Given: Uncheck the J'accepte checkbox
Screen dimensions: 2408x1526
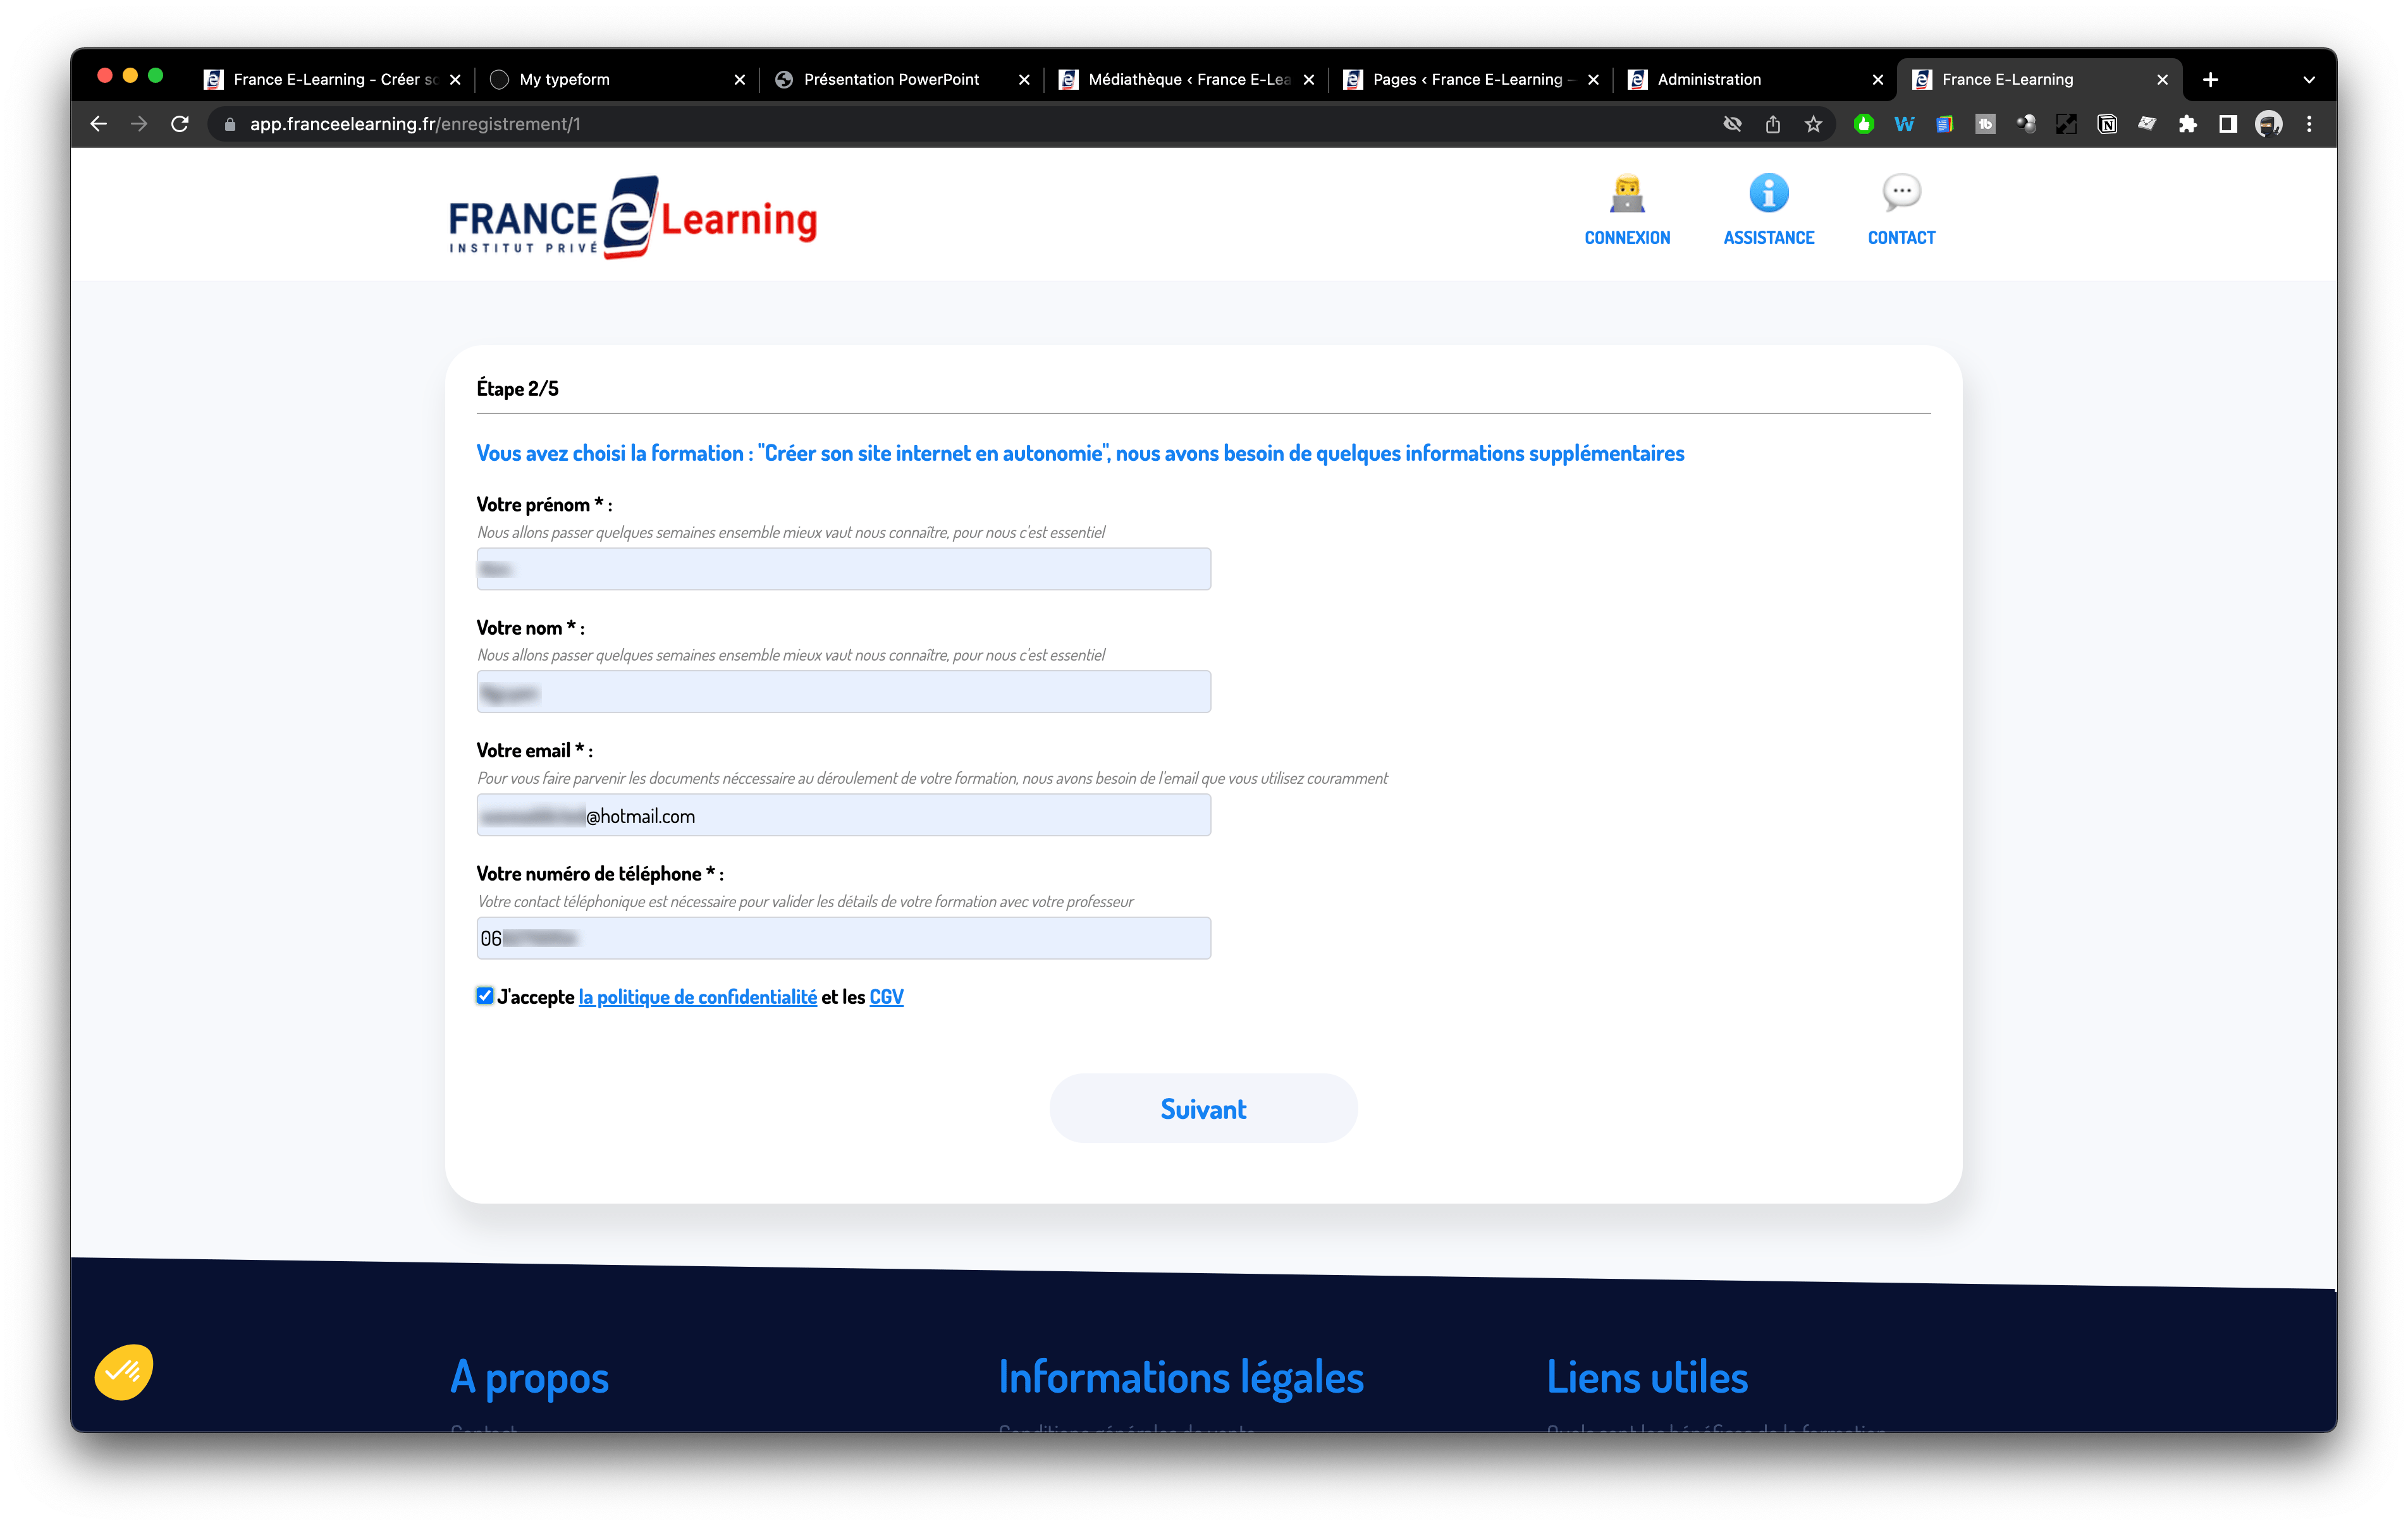Looking at the screenshot, I should [485, 995].
